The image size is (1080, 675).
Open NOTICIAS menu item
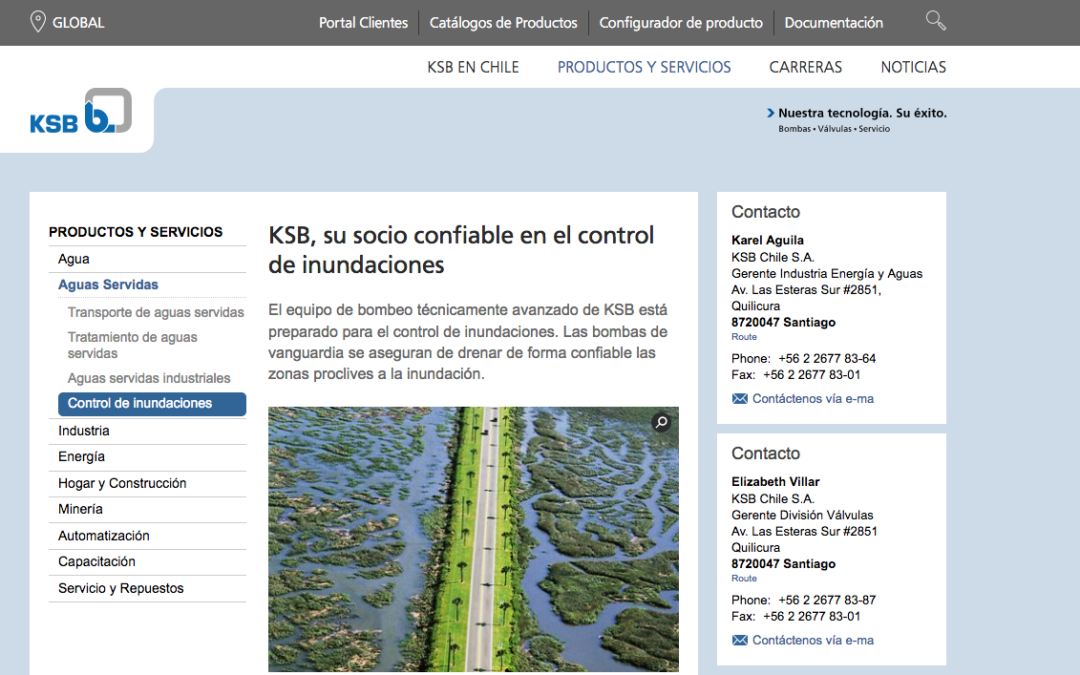click(913, 68)
